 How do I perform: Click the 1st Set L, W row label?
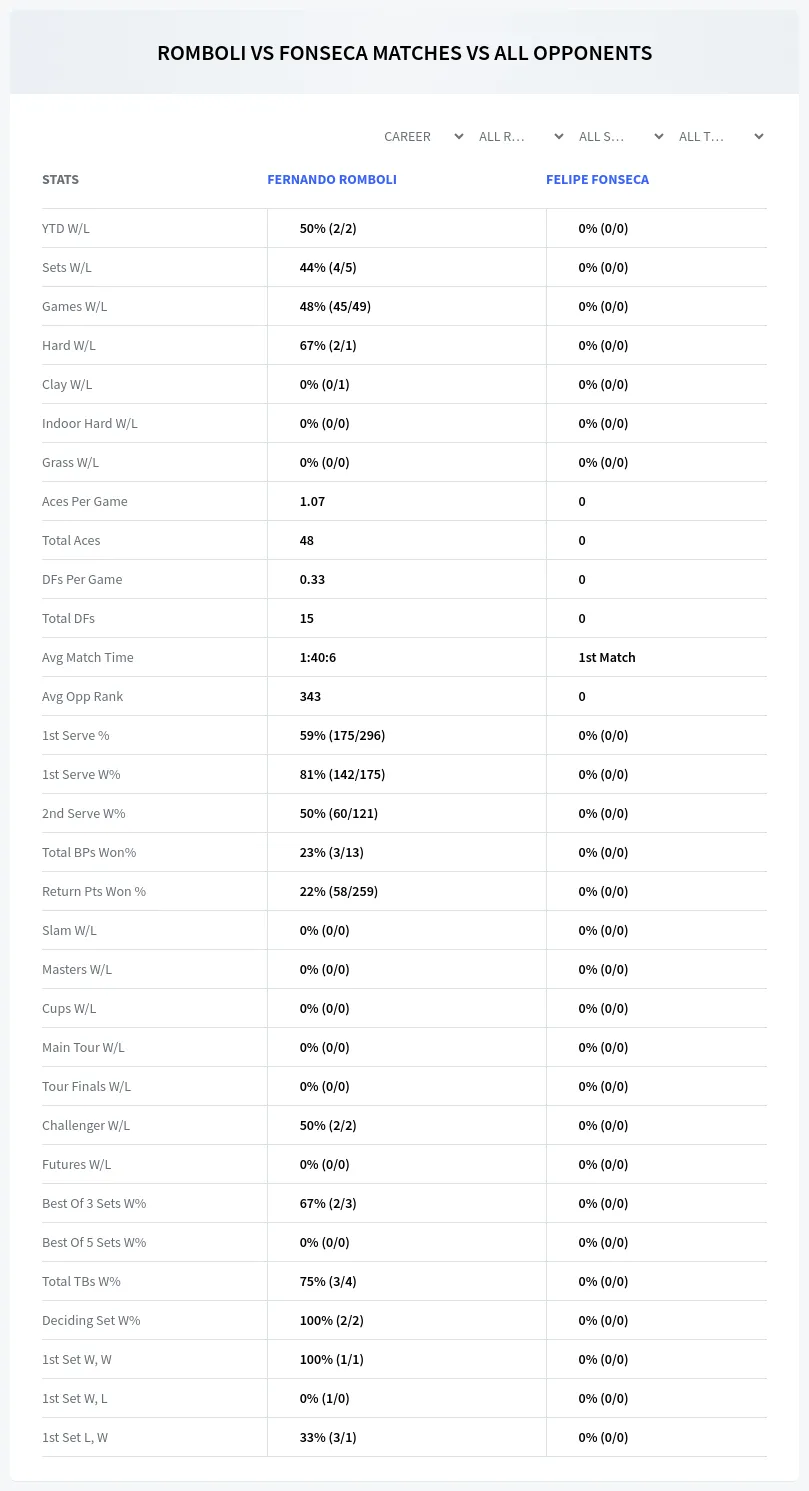(x=75, y=1437)
